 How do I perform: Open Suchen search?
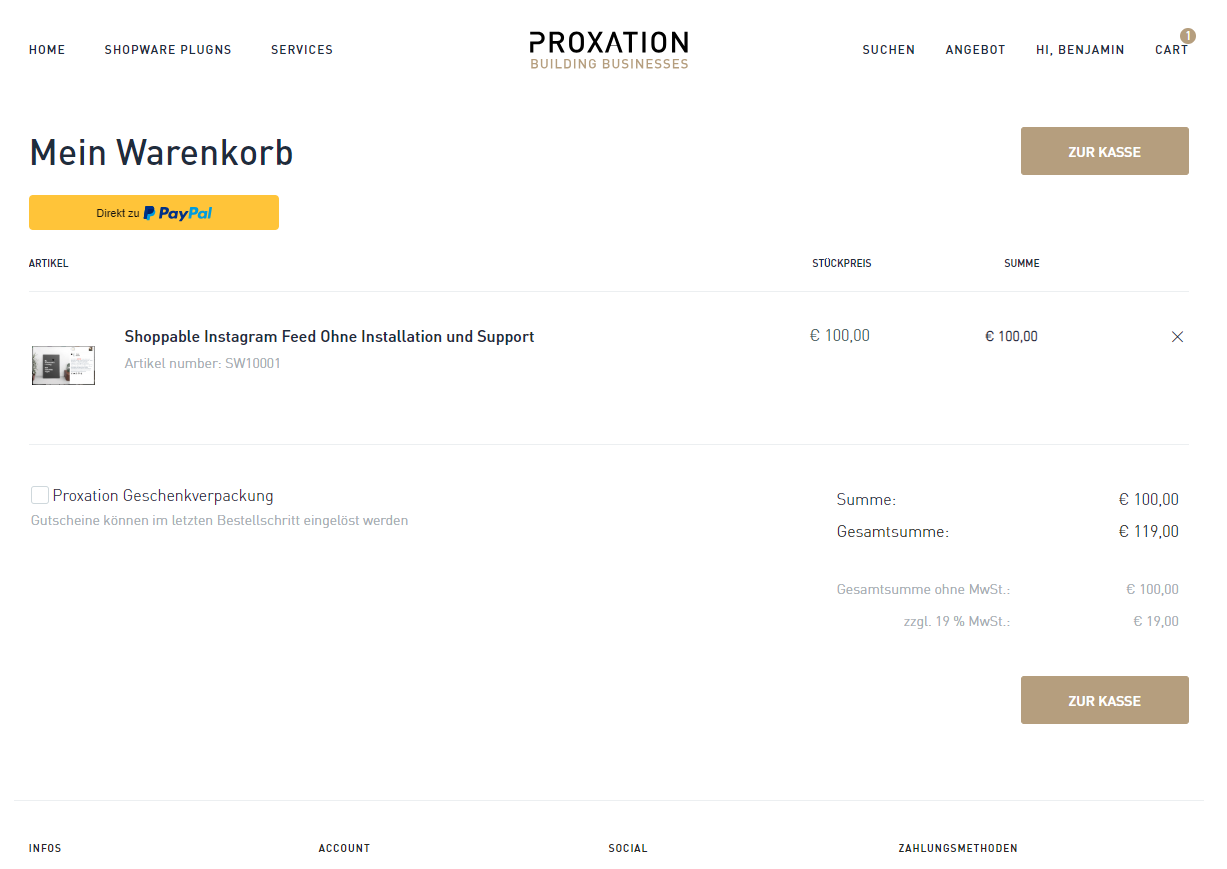[888, 50]
